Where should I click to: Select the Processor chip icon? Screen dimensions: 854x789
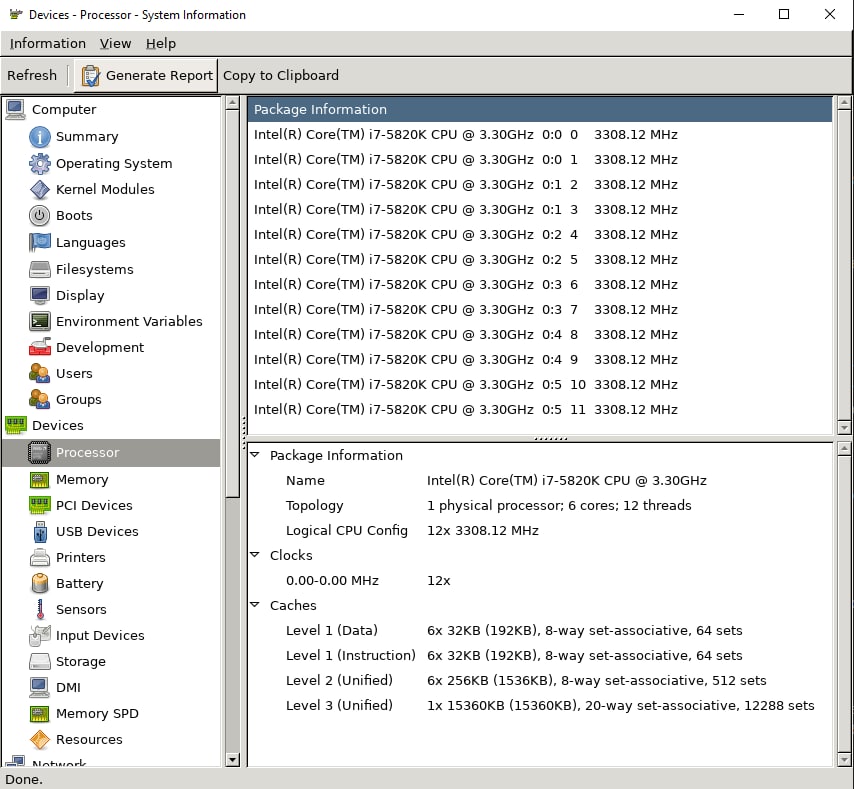pos(39,452)
